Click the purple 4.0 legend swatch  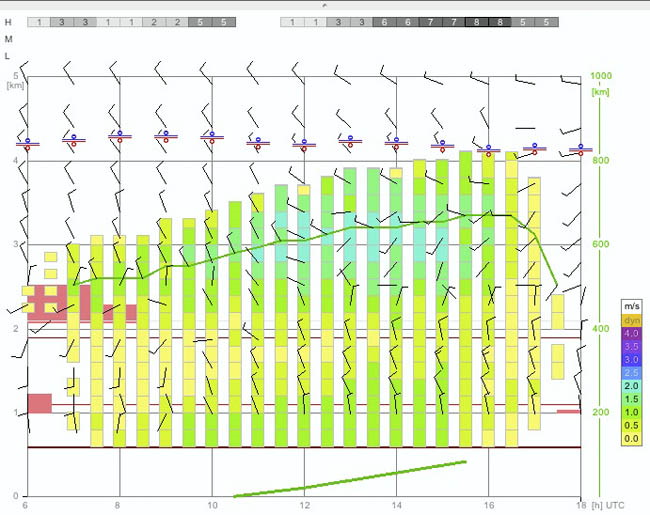coord(631,333)
